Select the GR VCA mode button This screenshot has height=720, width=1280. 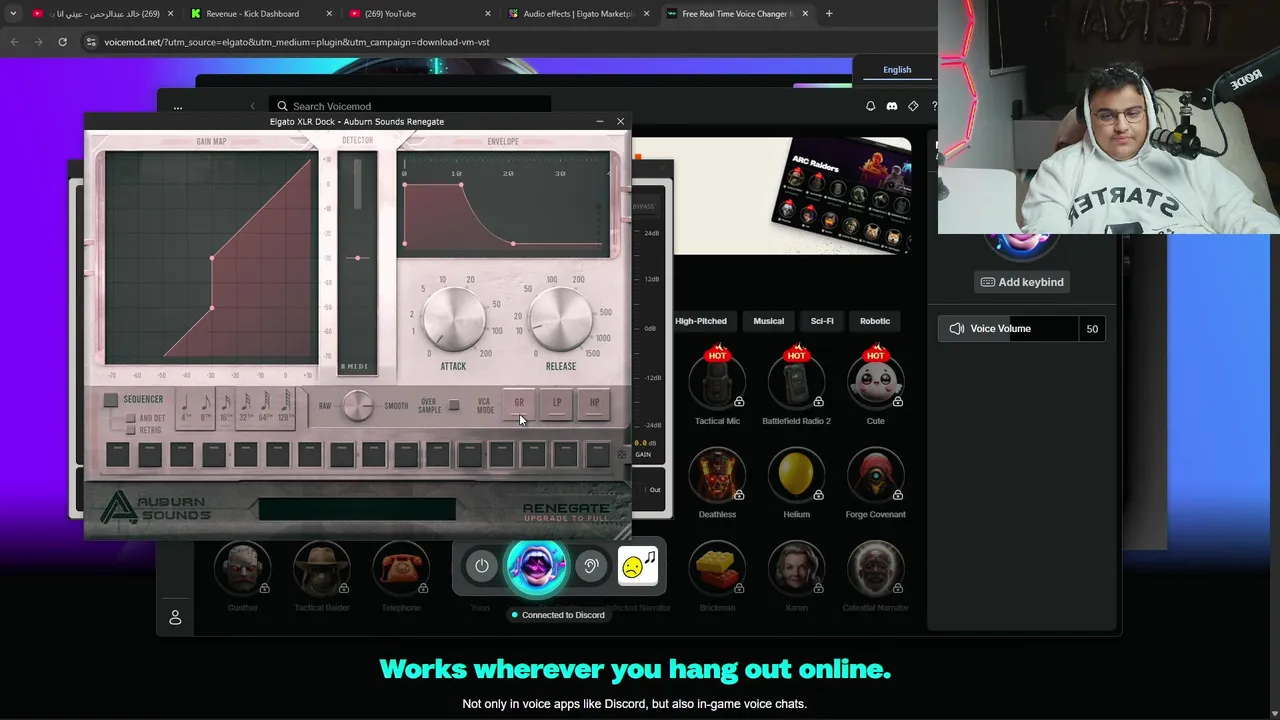[x=519, y=403]
